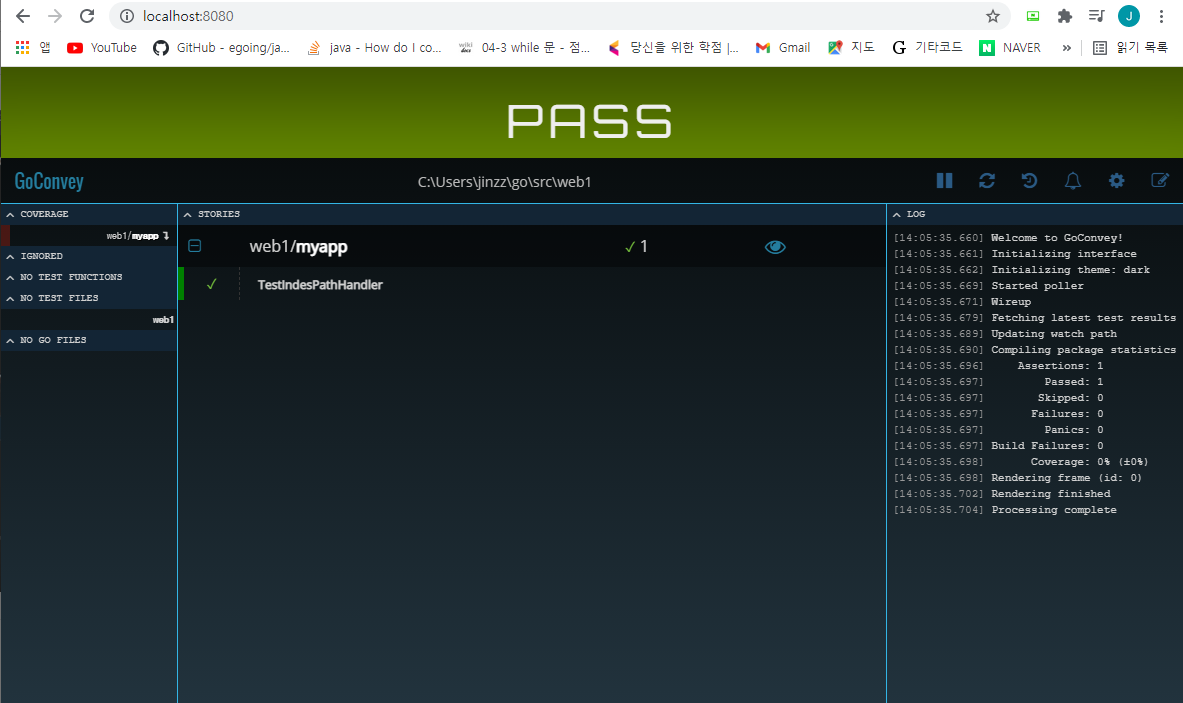Toggle the eye icon for web1/myapp
Image resolution: width=1183 pixels, height=703 pixels.
click(x=775, y=247)
